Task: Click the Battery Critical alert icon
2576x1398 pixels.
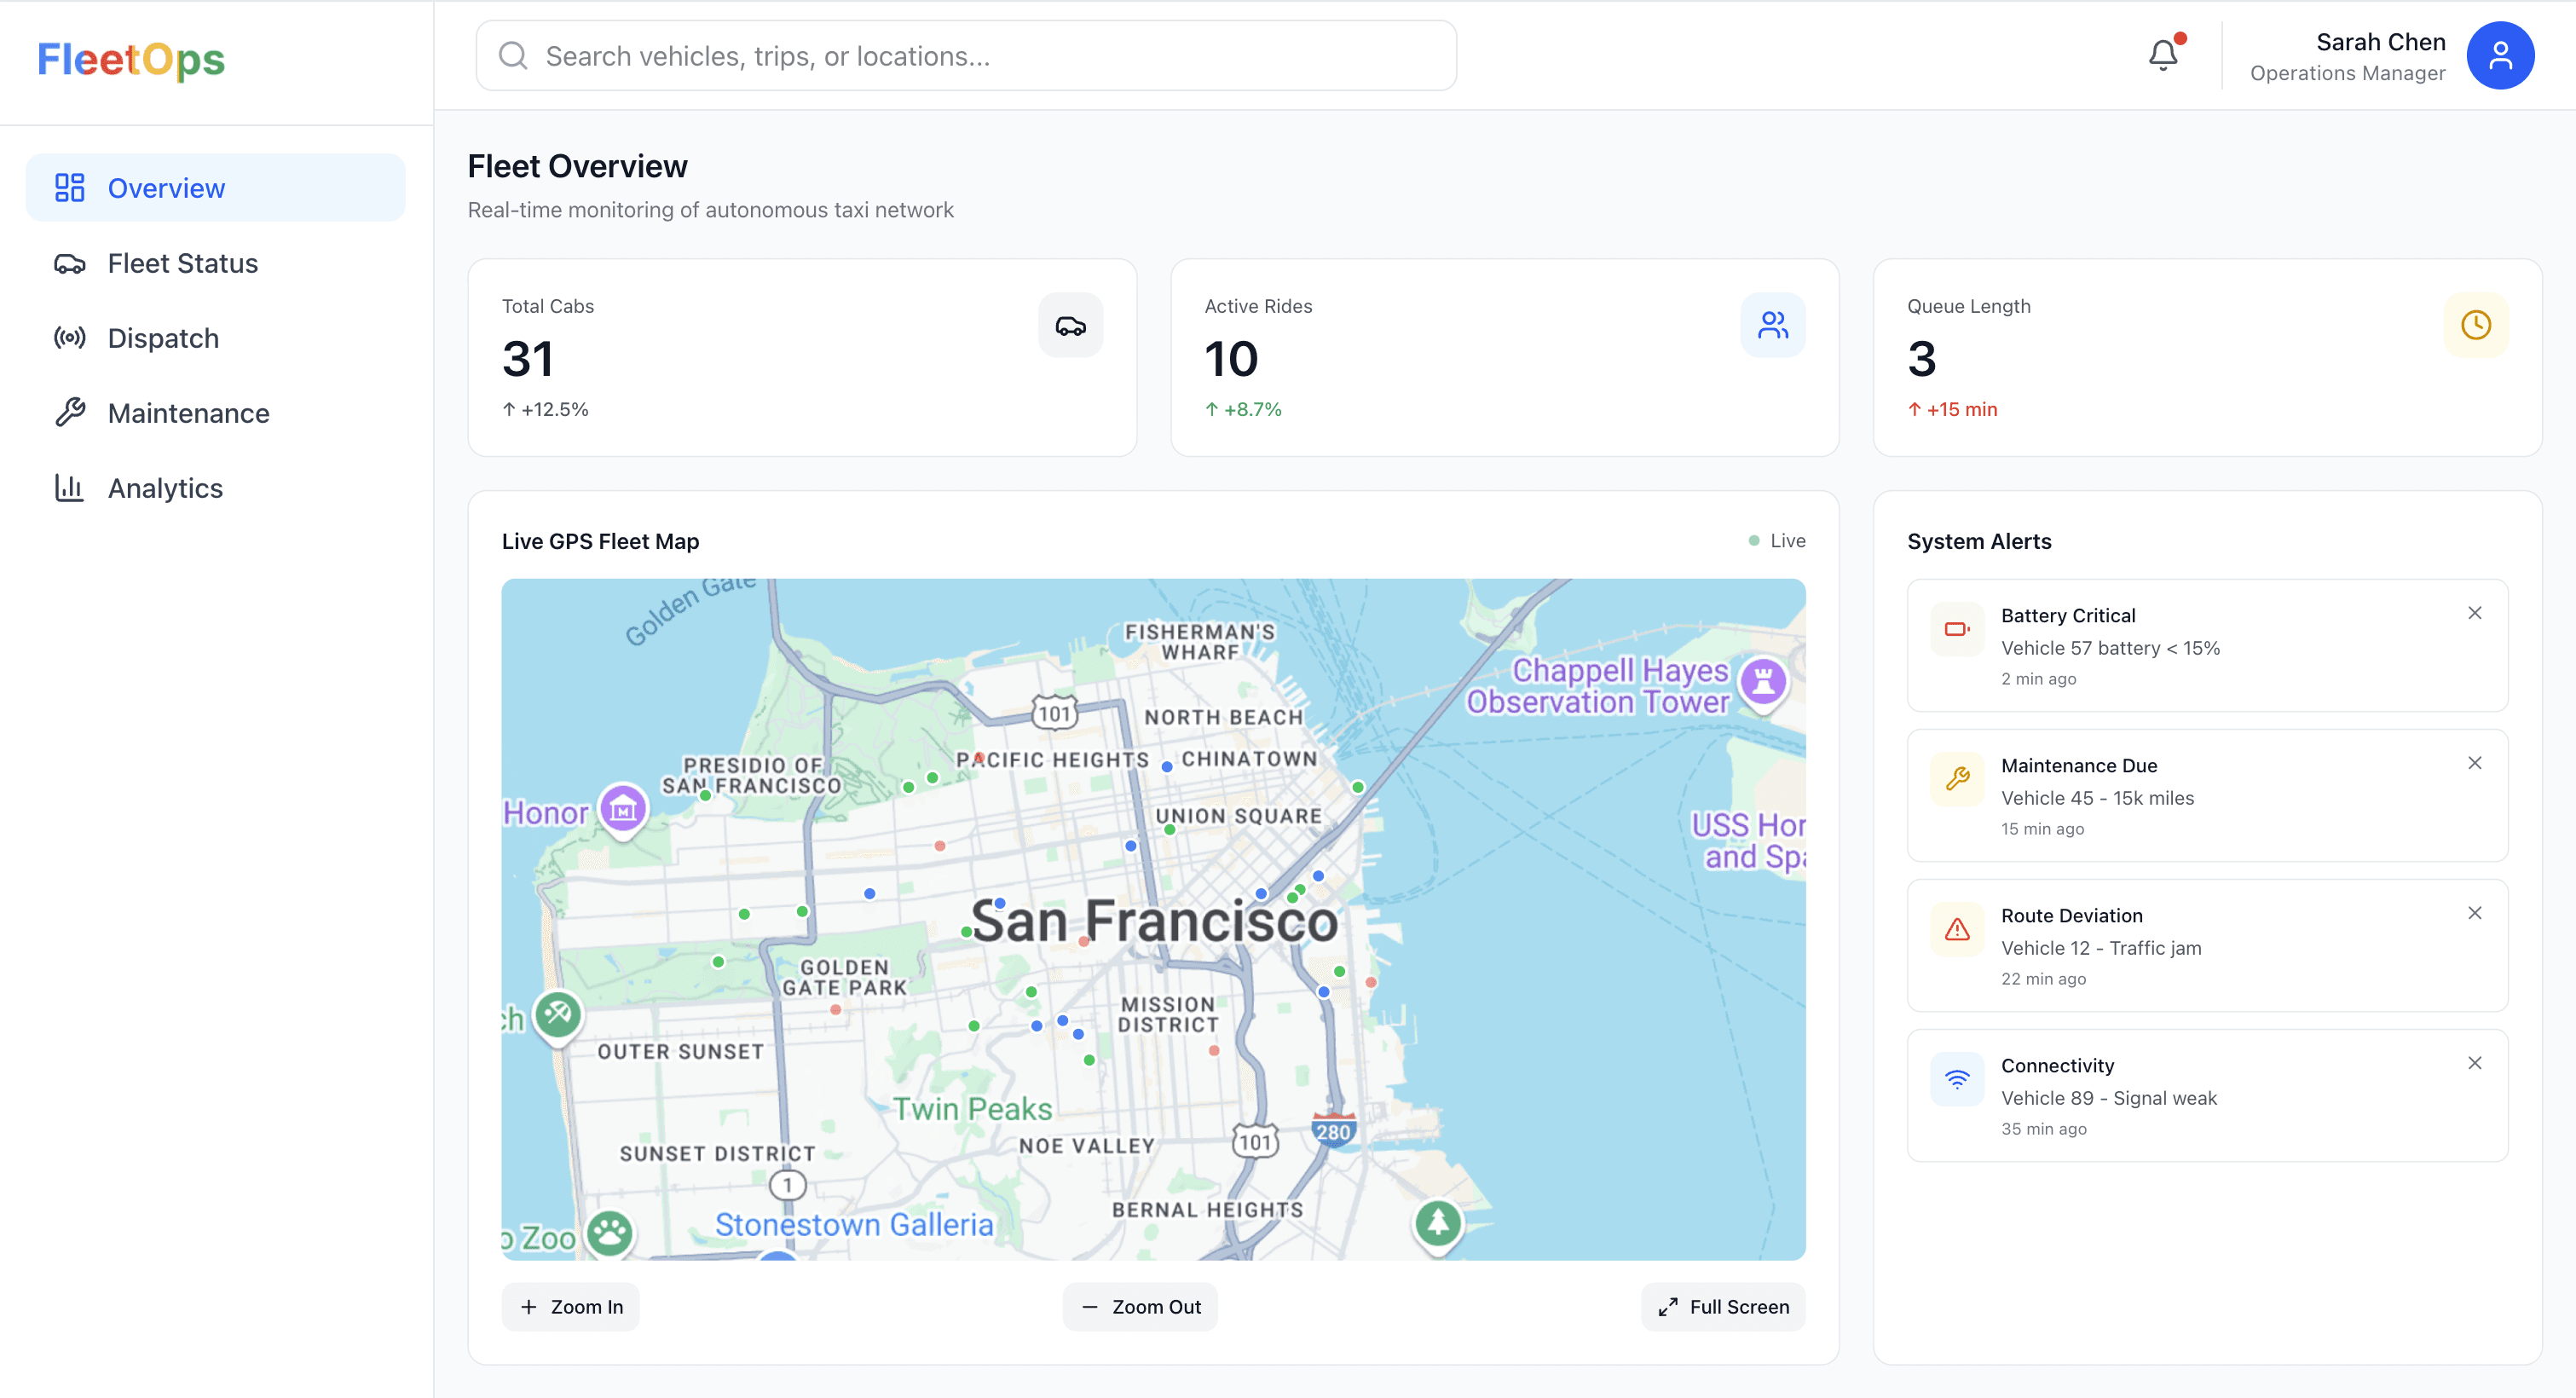Action: click(1956, 629)
